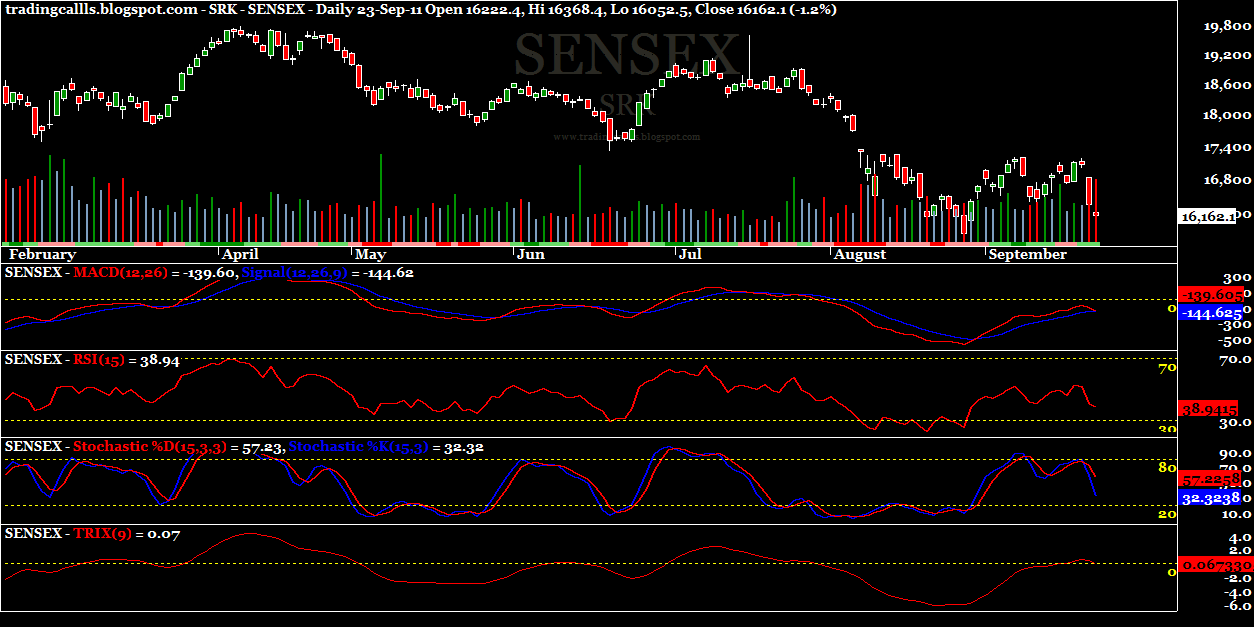Click the September label on the time axis
1254x627 pixels.
tap(1027, 255)
